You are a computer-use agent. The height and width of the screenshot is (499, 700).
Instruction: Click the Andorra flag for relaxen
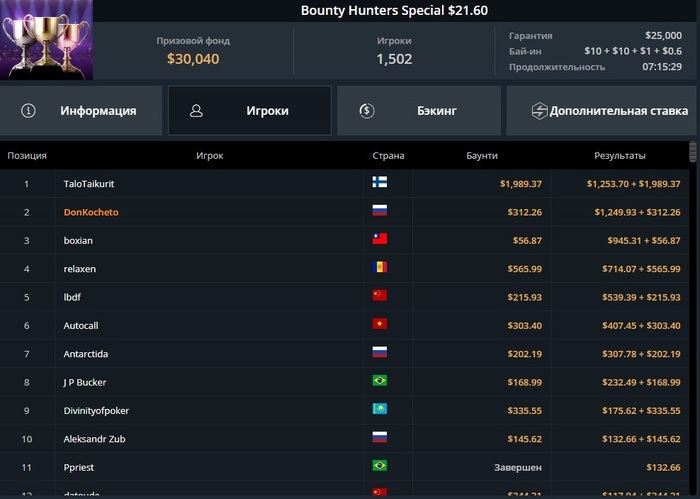[380, 267]
